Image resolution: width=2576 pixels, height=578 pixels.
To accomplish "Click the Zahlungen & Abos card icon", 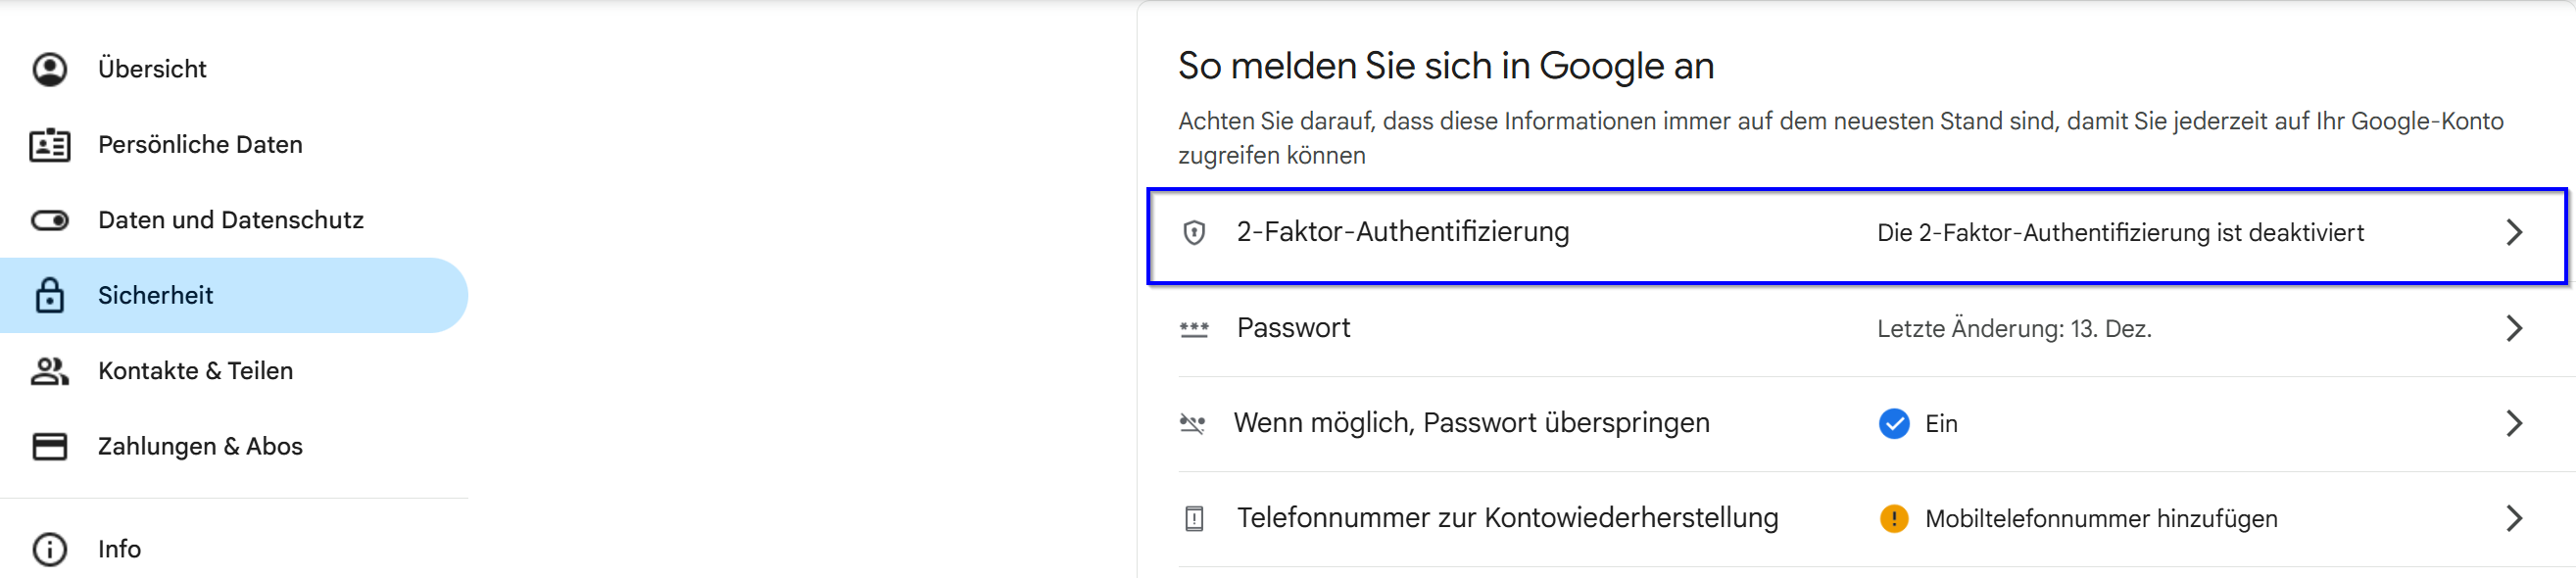I will coord(50,446).
